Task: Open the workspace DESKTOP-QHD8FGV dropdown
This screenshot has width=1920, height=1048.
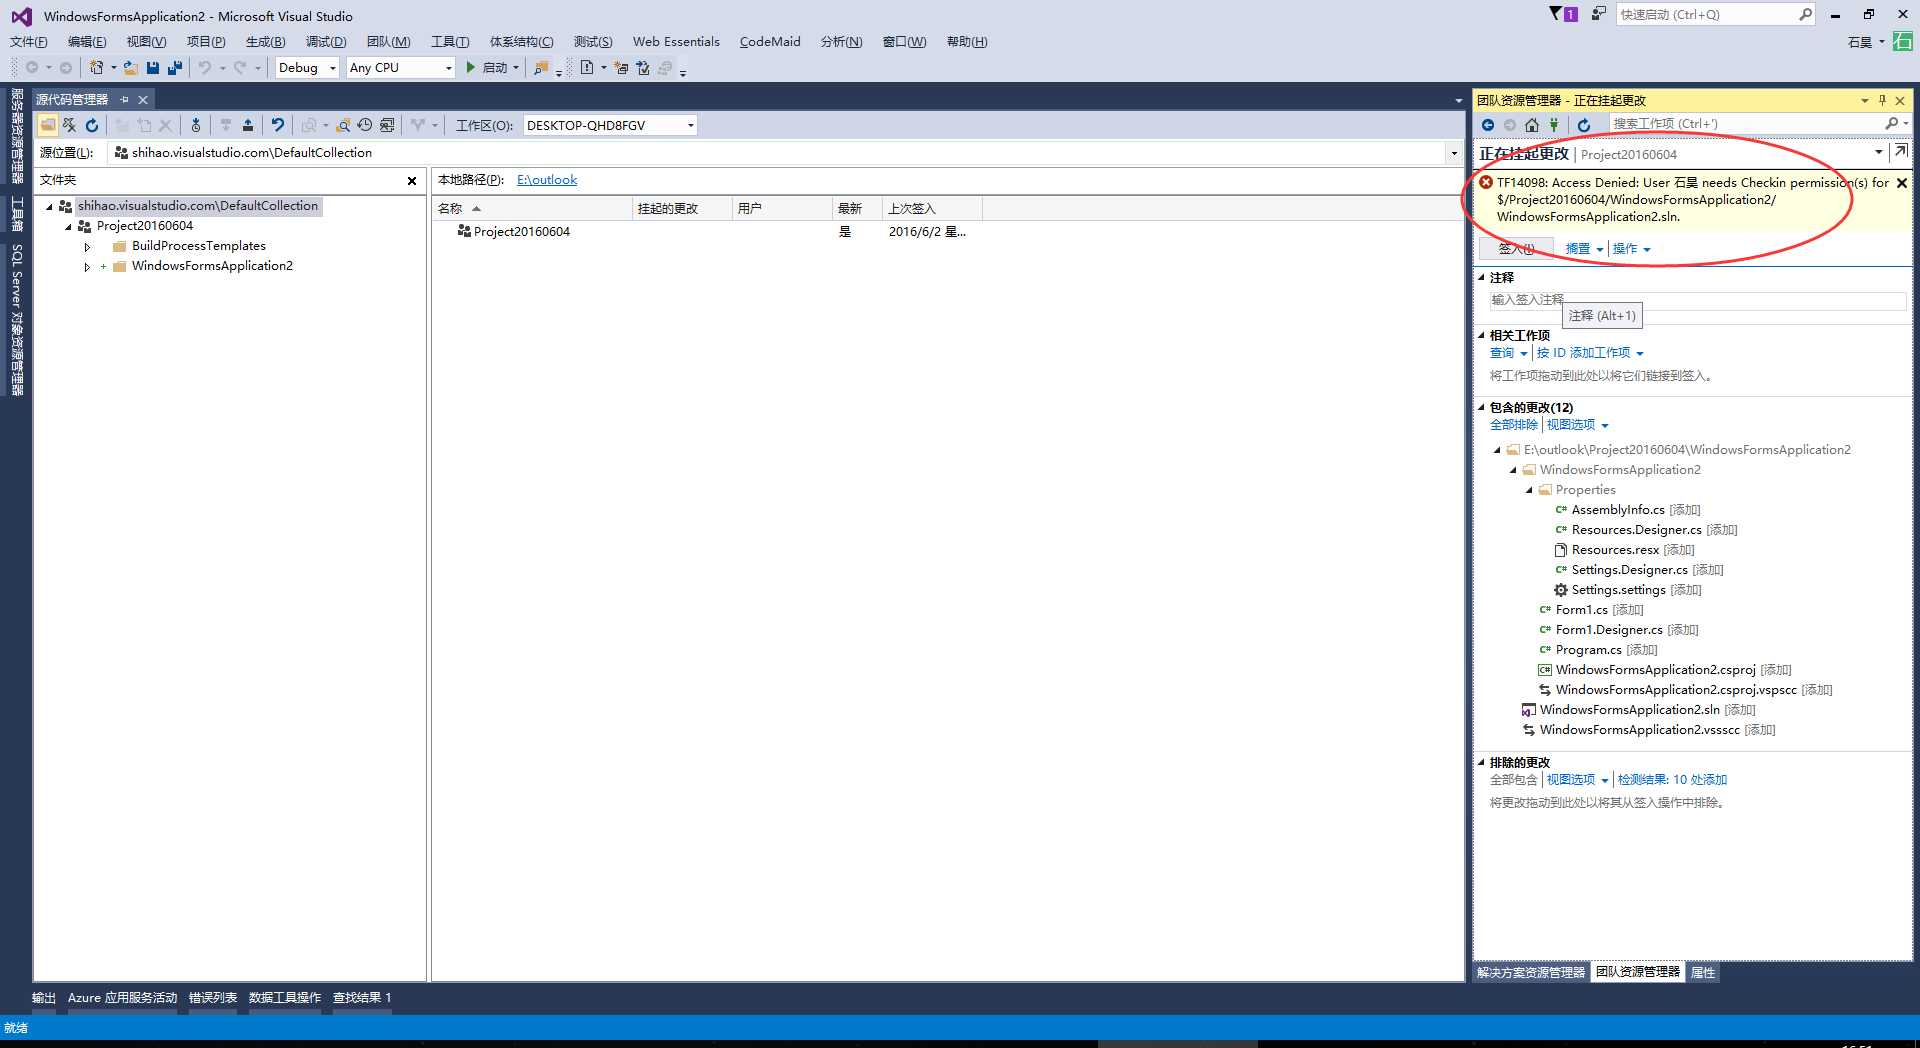Action: [x=690, y=125]
